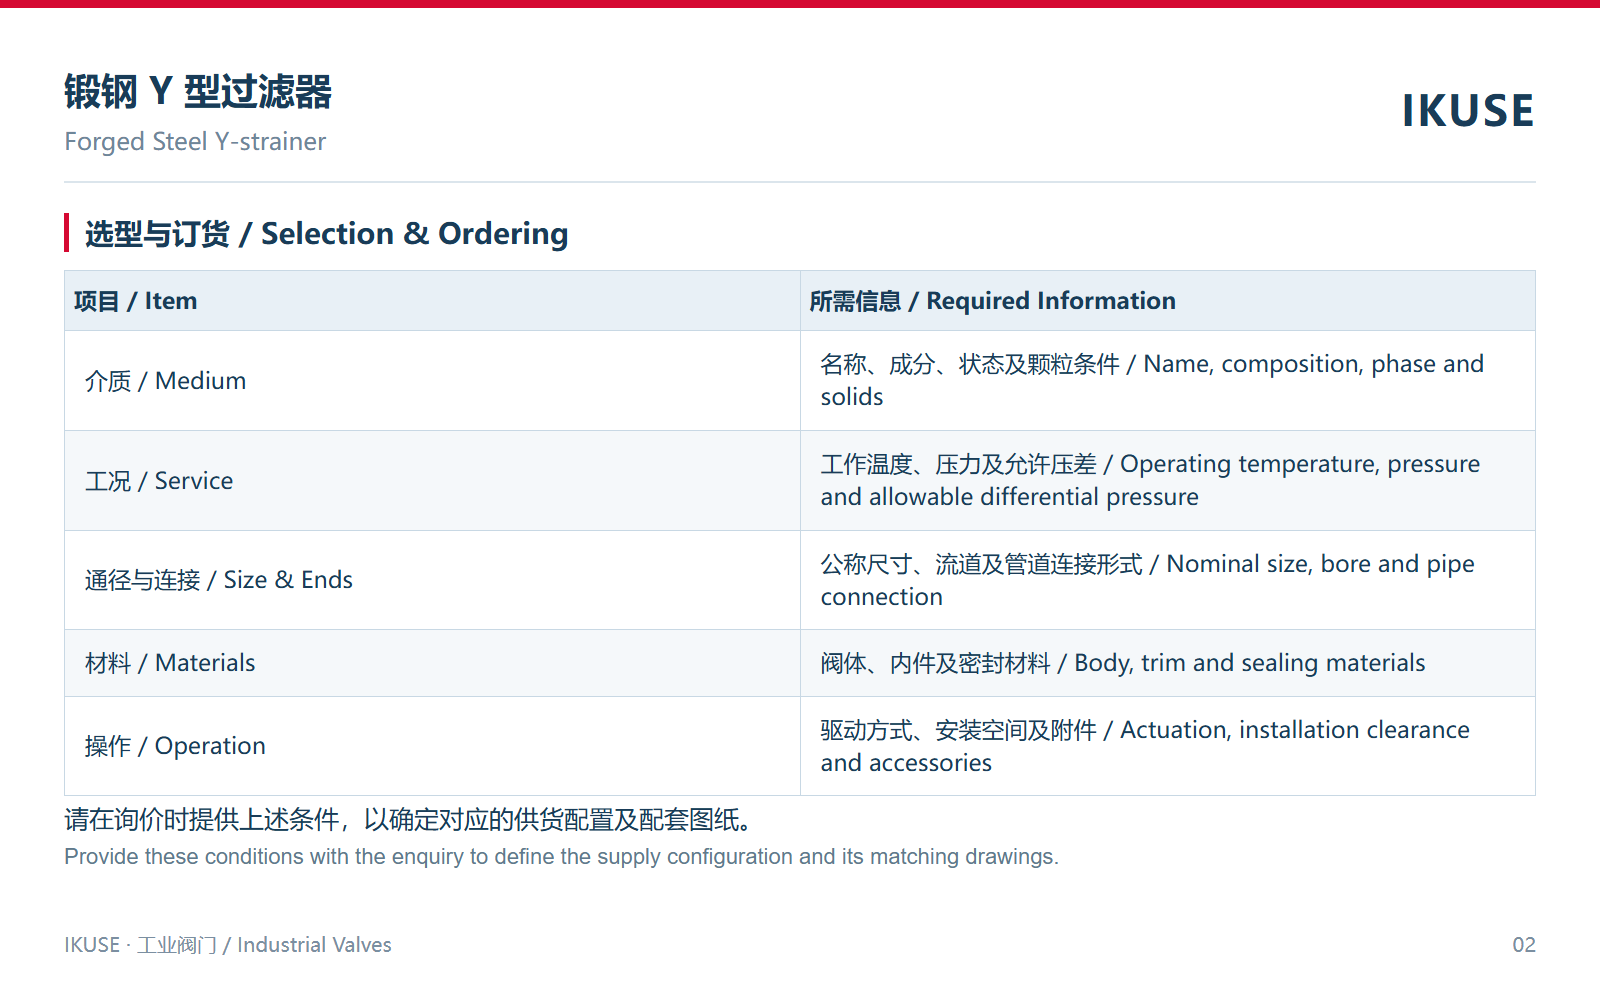Click the Name, composition, phase description
This screenshot has height=984, width=1600.
pos(1152,380)
